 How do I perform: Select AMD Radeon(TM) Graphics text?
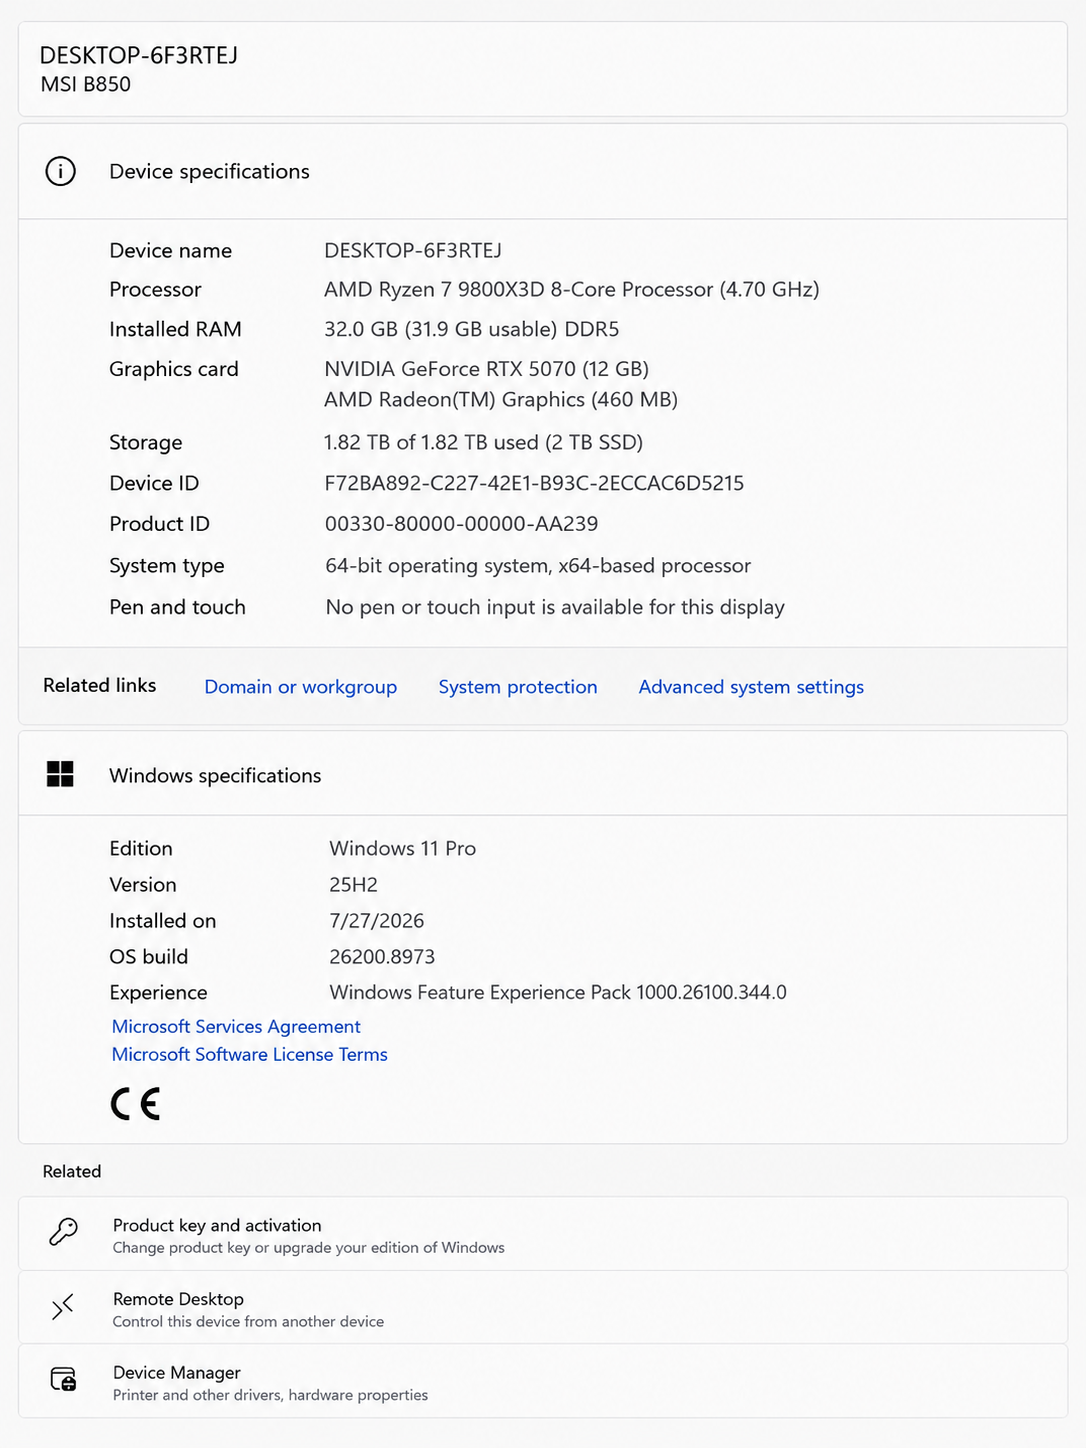coord(501,400)
